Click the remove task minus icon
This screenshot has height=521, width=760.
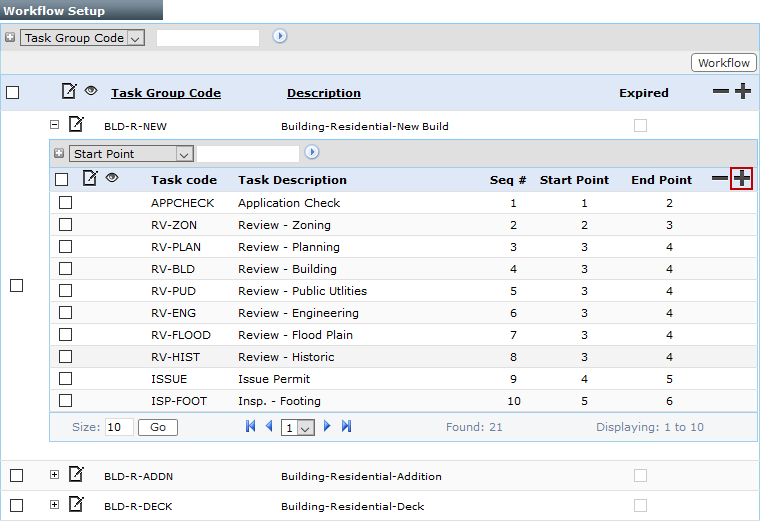click(719, 179)
